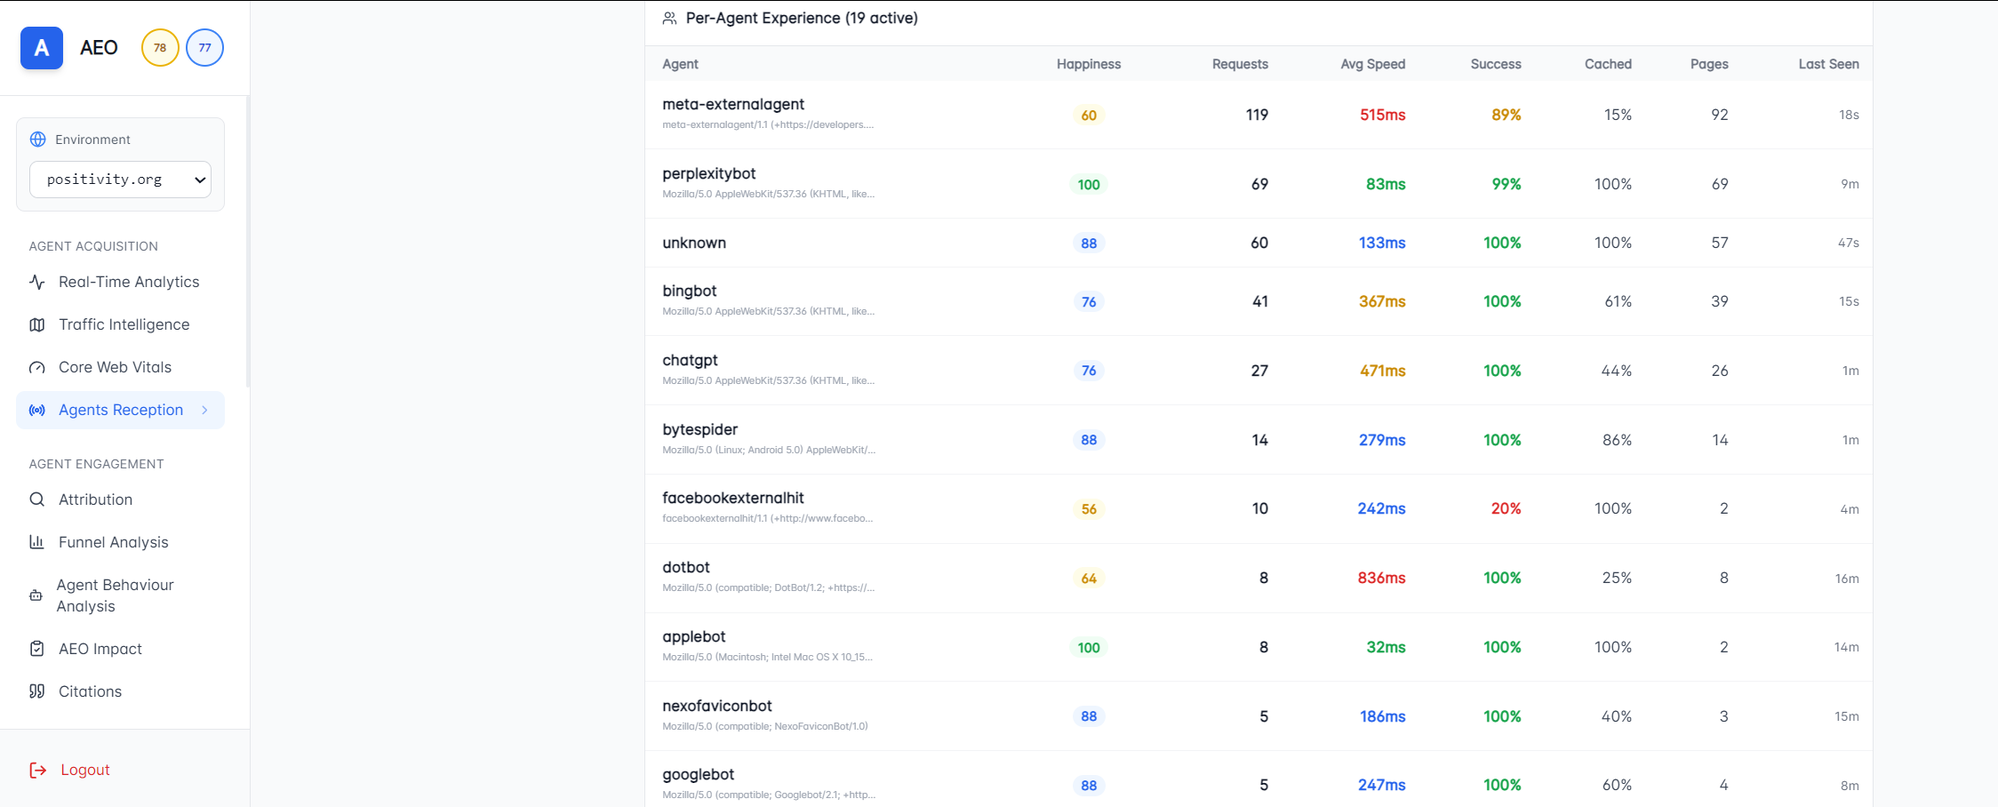Click the Core Web Vitals gauge icon
This screenshot has width=1998, height=807.
tap(37, 367)
